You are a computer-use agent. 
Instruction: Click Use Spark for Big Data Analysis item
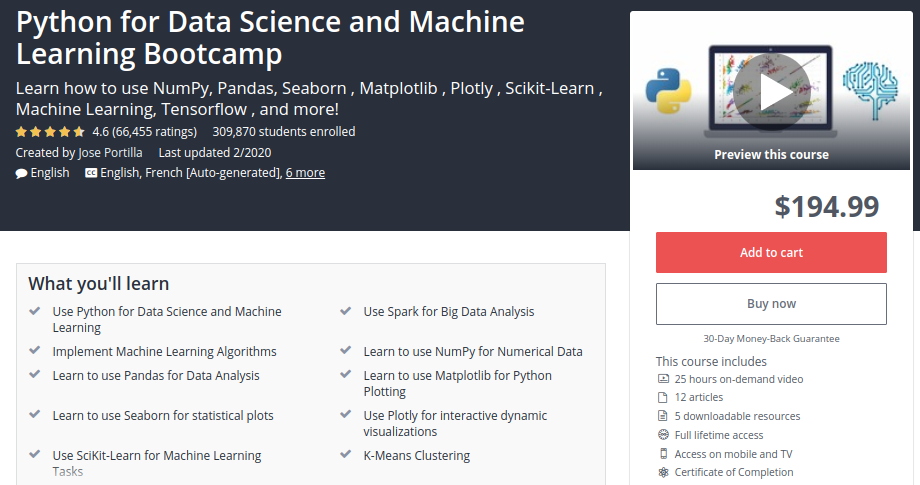(449, 312)
